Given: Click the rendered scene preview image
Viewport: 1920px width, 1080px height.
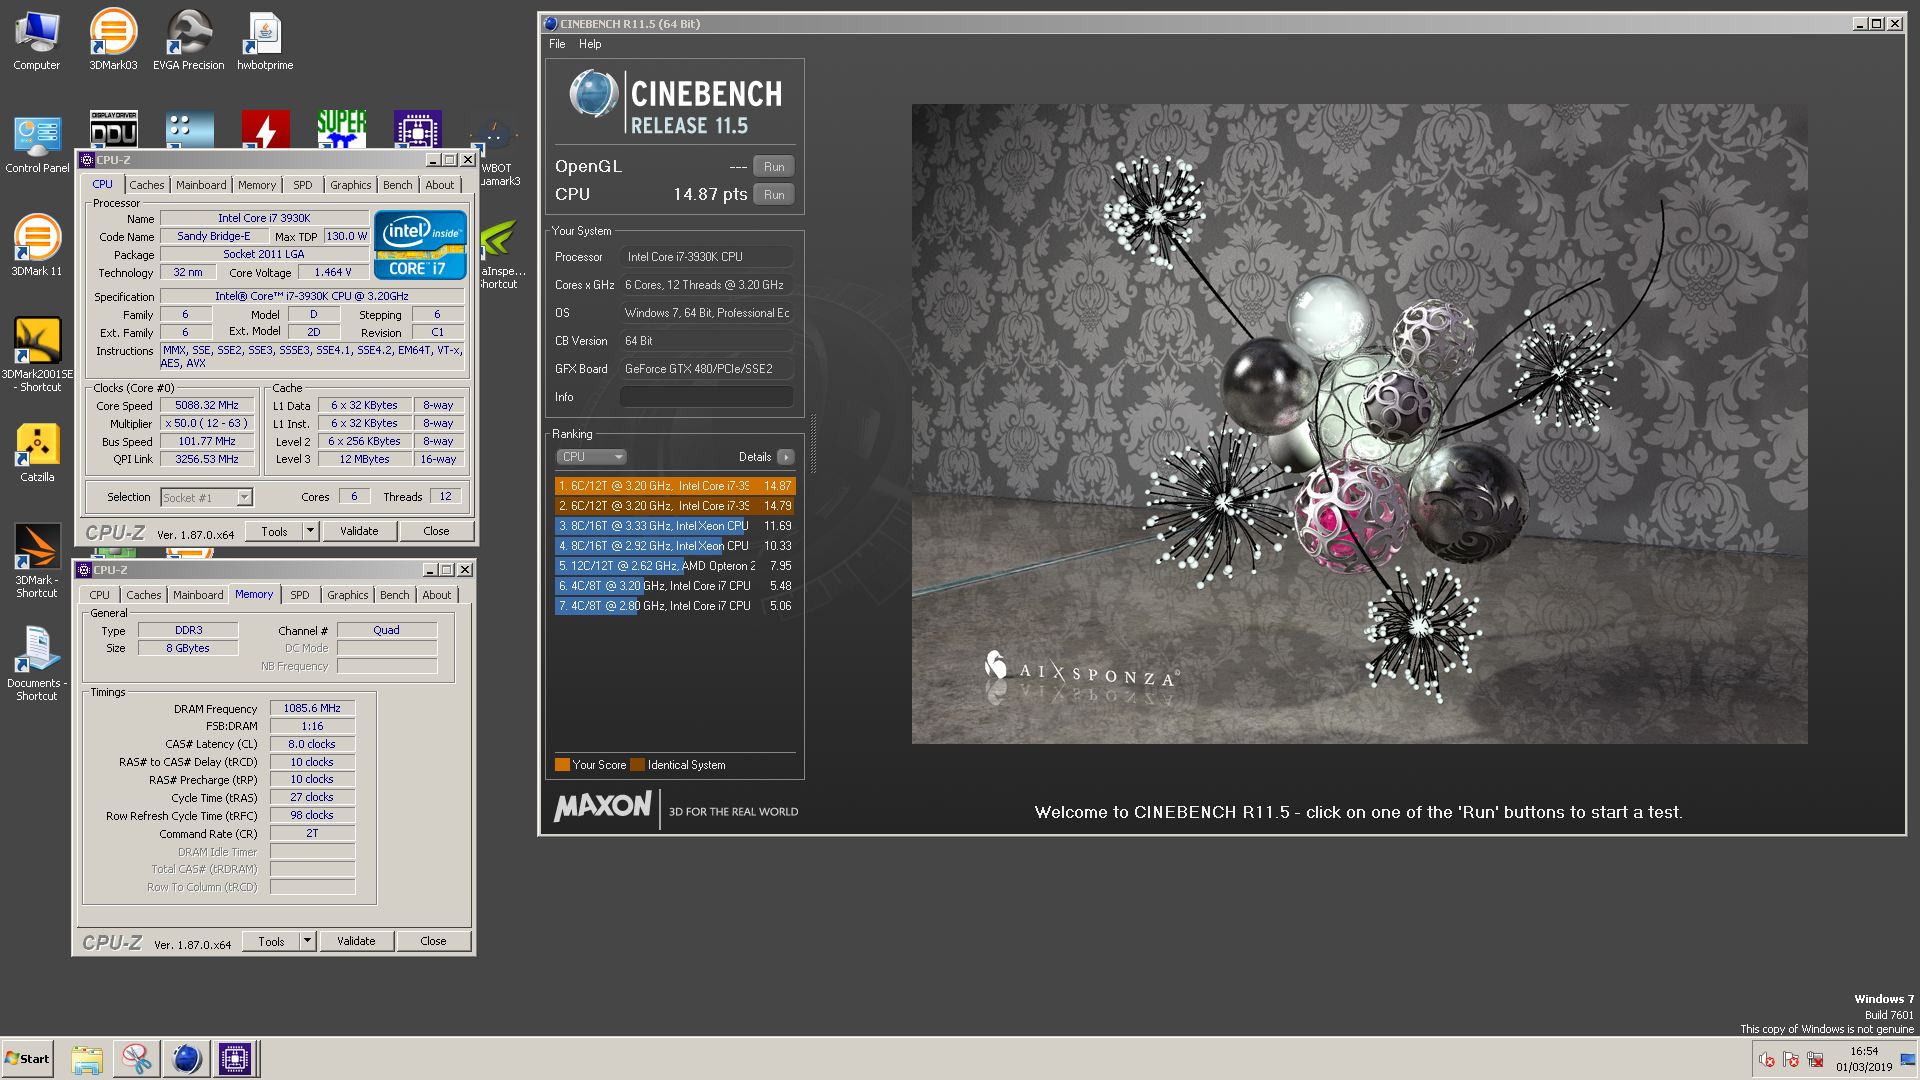Looking at the screenshot, I should (x=1359, y=424).
